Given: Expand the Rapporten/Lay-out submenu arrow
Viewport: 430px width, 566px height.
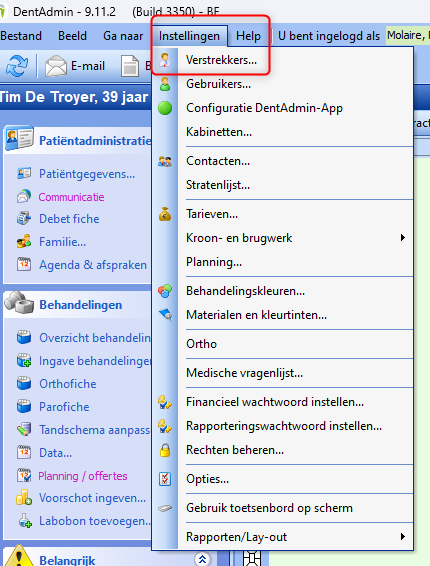Looking at the screenshot, I should [x=403, y=536].
